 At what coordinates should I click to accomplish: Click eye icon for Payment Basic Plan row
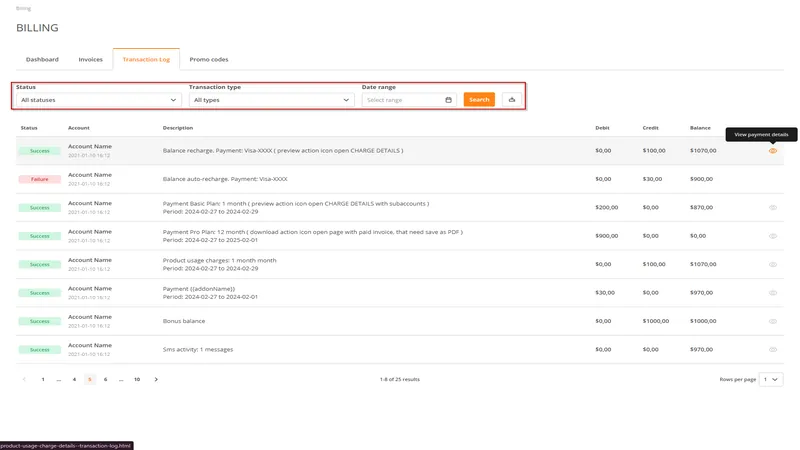[x=773, y=207]
